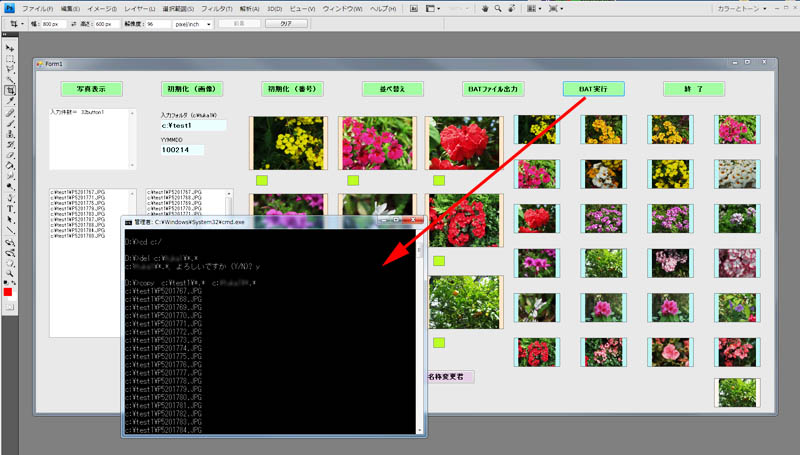Click green checkbox under pink flower photo
This screenshot has height=455, width=800.
pos(352,180)
